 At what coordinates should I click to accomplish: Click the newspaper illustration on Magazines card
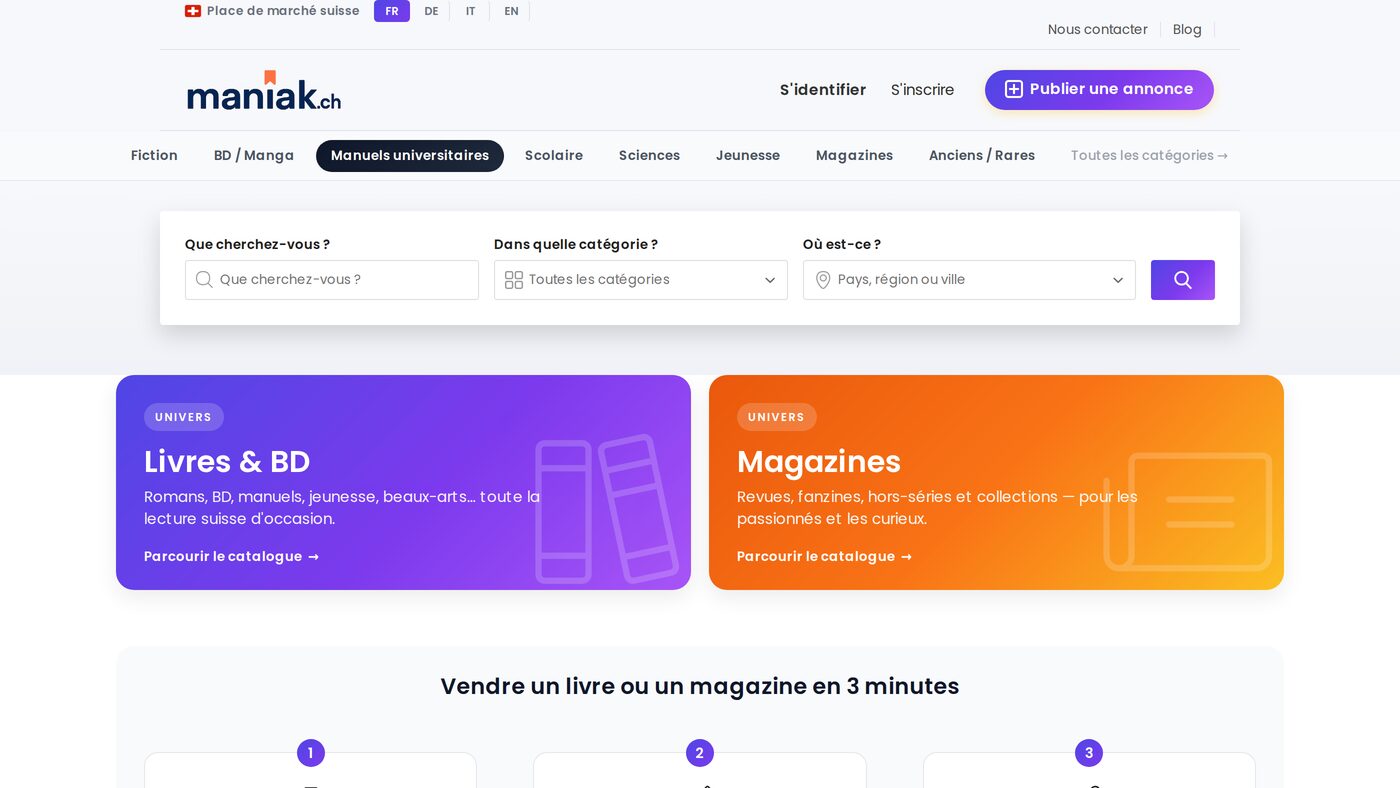coord(1188,511)
